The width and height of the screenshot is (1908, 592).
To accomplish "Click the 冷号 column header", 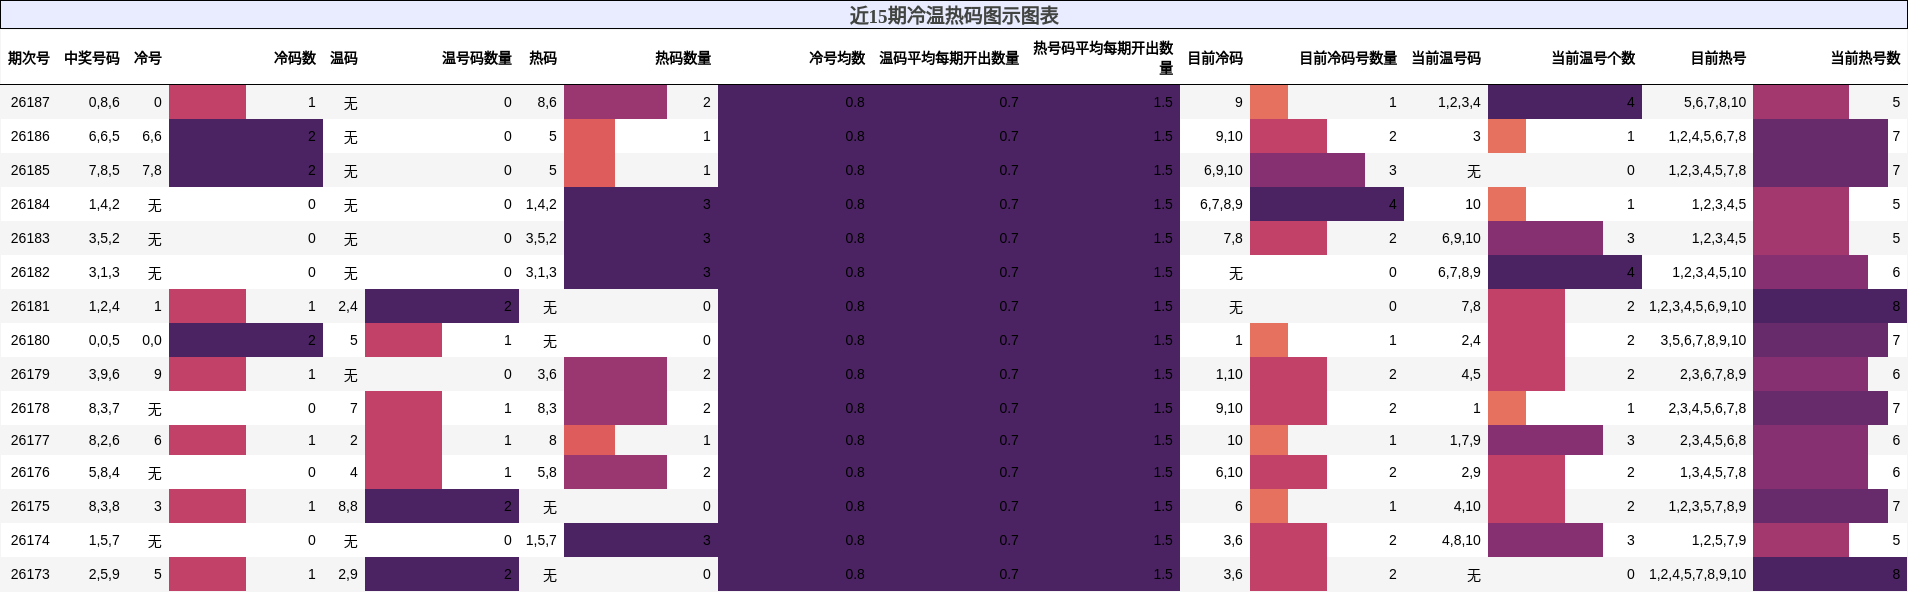I will (148, 58).
